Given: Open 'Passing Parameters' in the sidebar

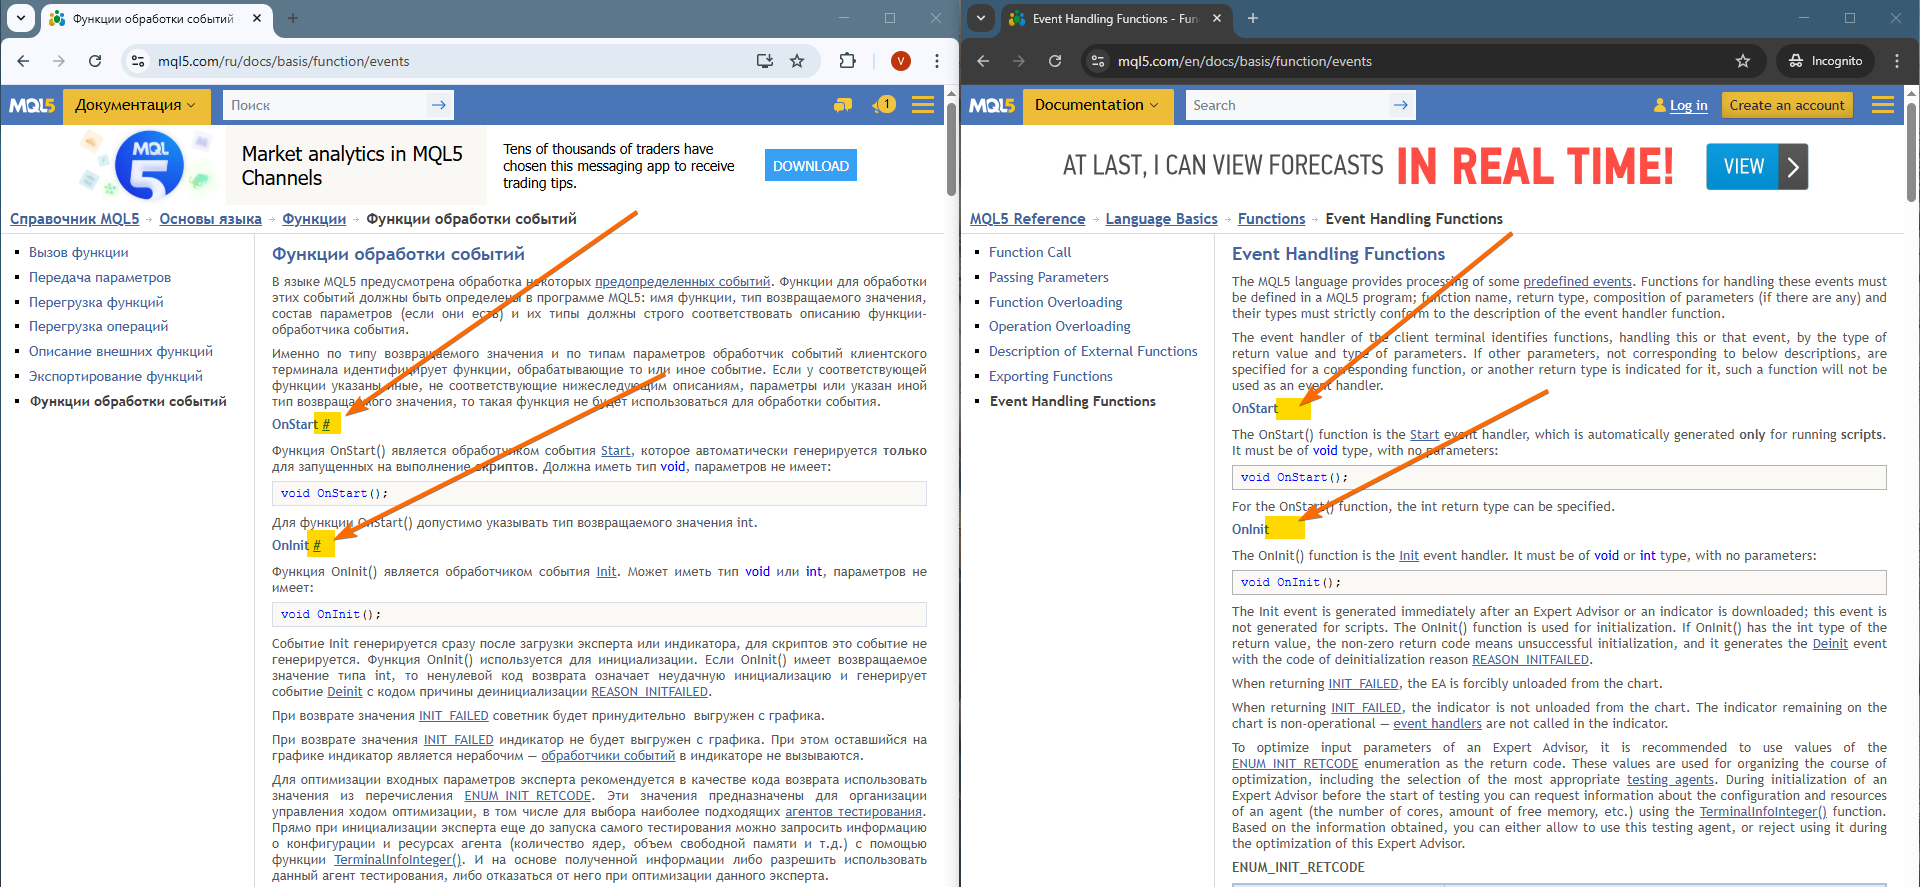Looking at the screenshot, I should pyautogui.click(x=1048, y=277).
